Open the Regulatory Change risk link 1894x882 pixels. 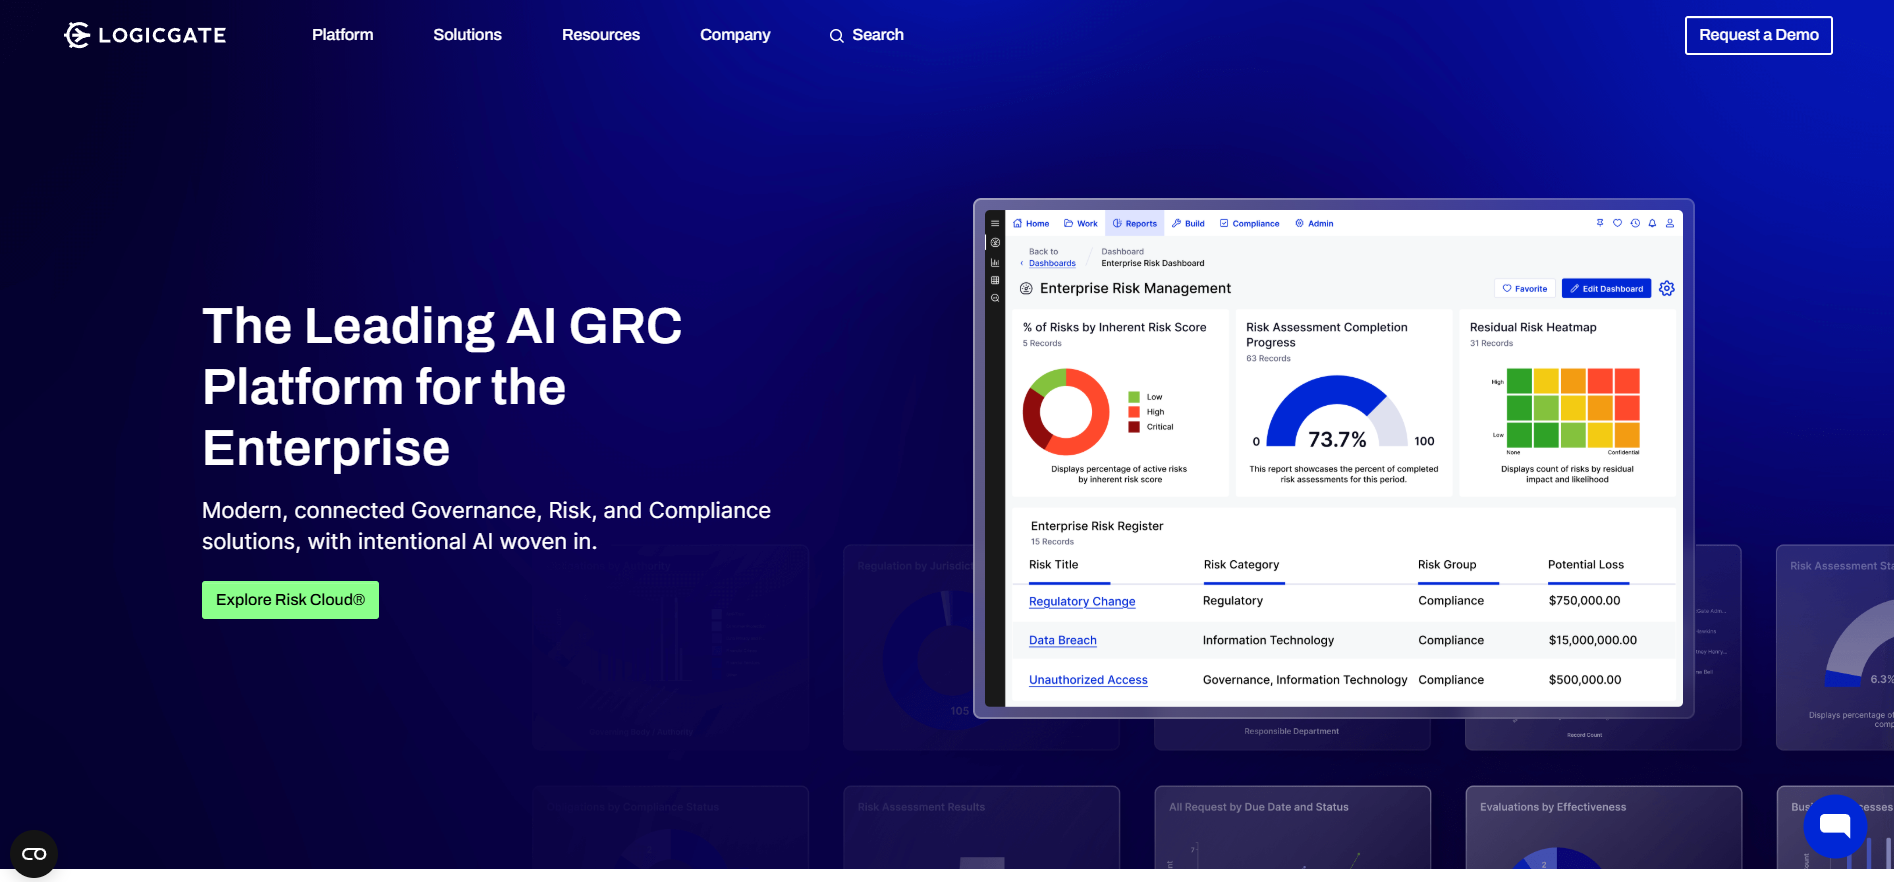click(x=1082, y=601)
